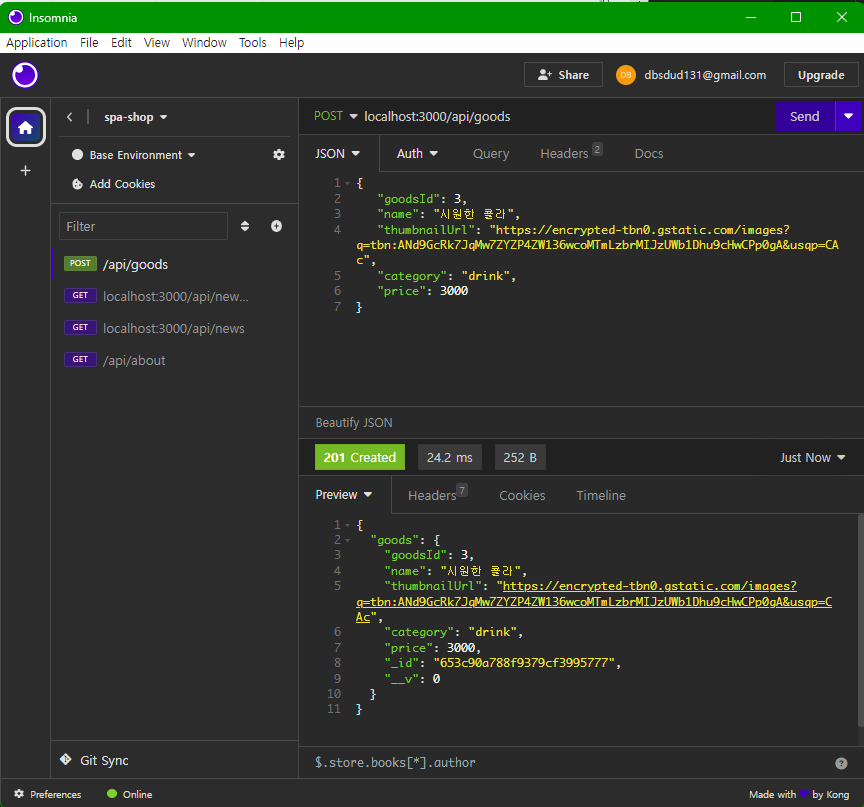This screenshot has width=864, height=807.
Task: Open the Help menu
Action: point(291,42)
